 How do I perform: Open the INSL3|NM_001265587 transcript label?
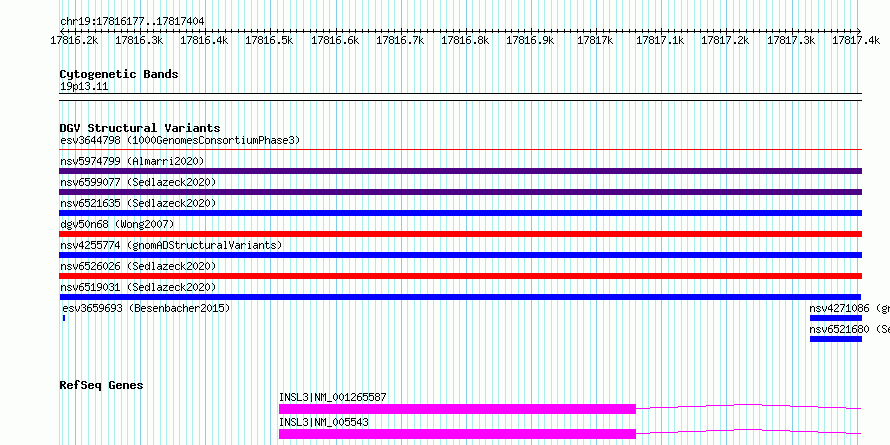pyautogui.click(x=333, y=397)
